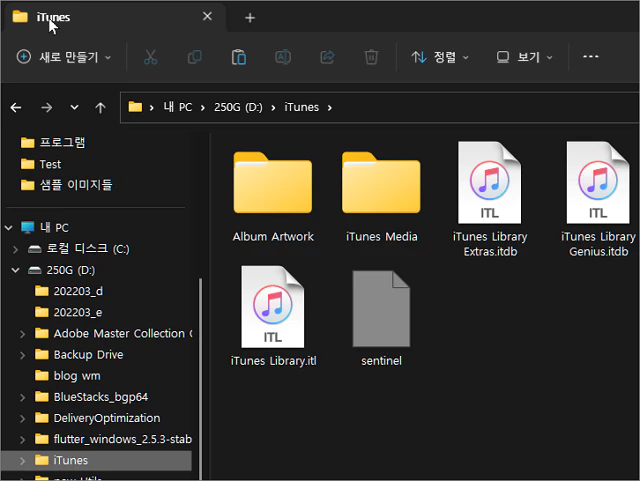Expand flutter_windows_2.5.3-stab folder node
This screenshot has height=481, width=640.
point(22,440)
